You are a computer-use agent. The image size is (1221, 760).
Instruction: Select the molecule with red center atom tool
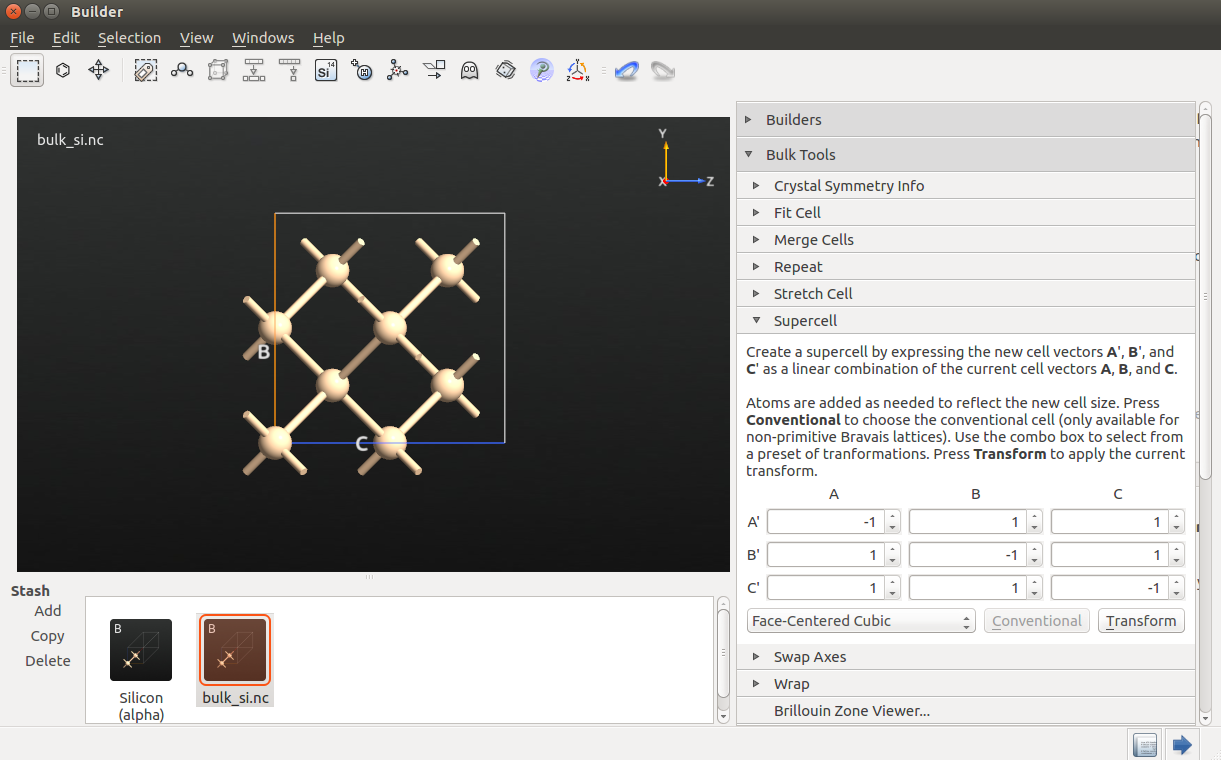tap(398, 71)
